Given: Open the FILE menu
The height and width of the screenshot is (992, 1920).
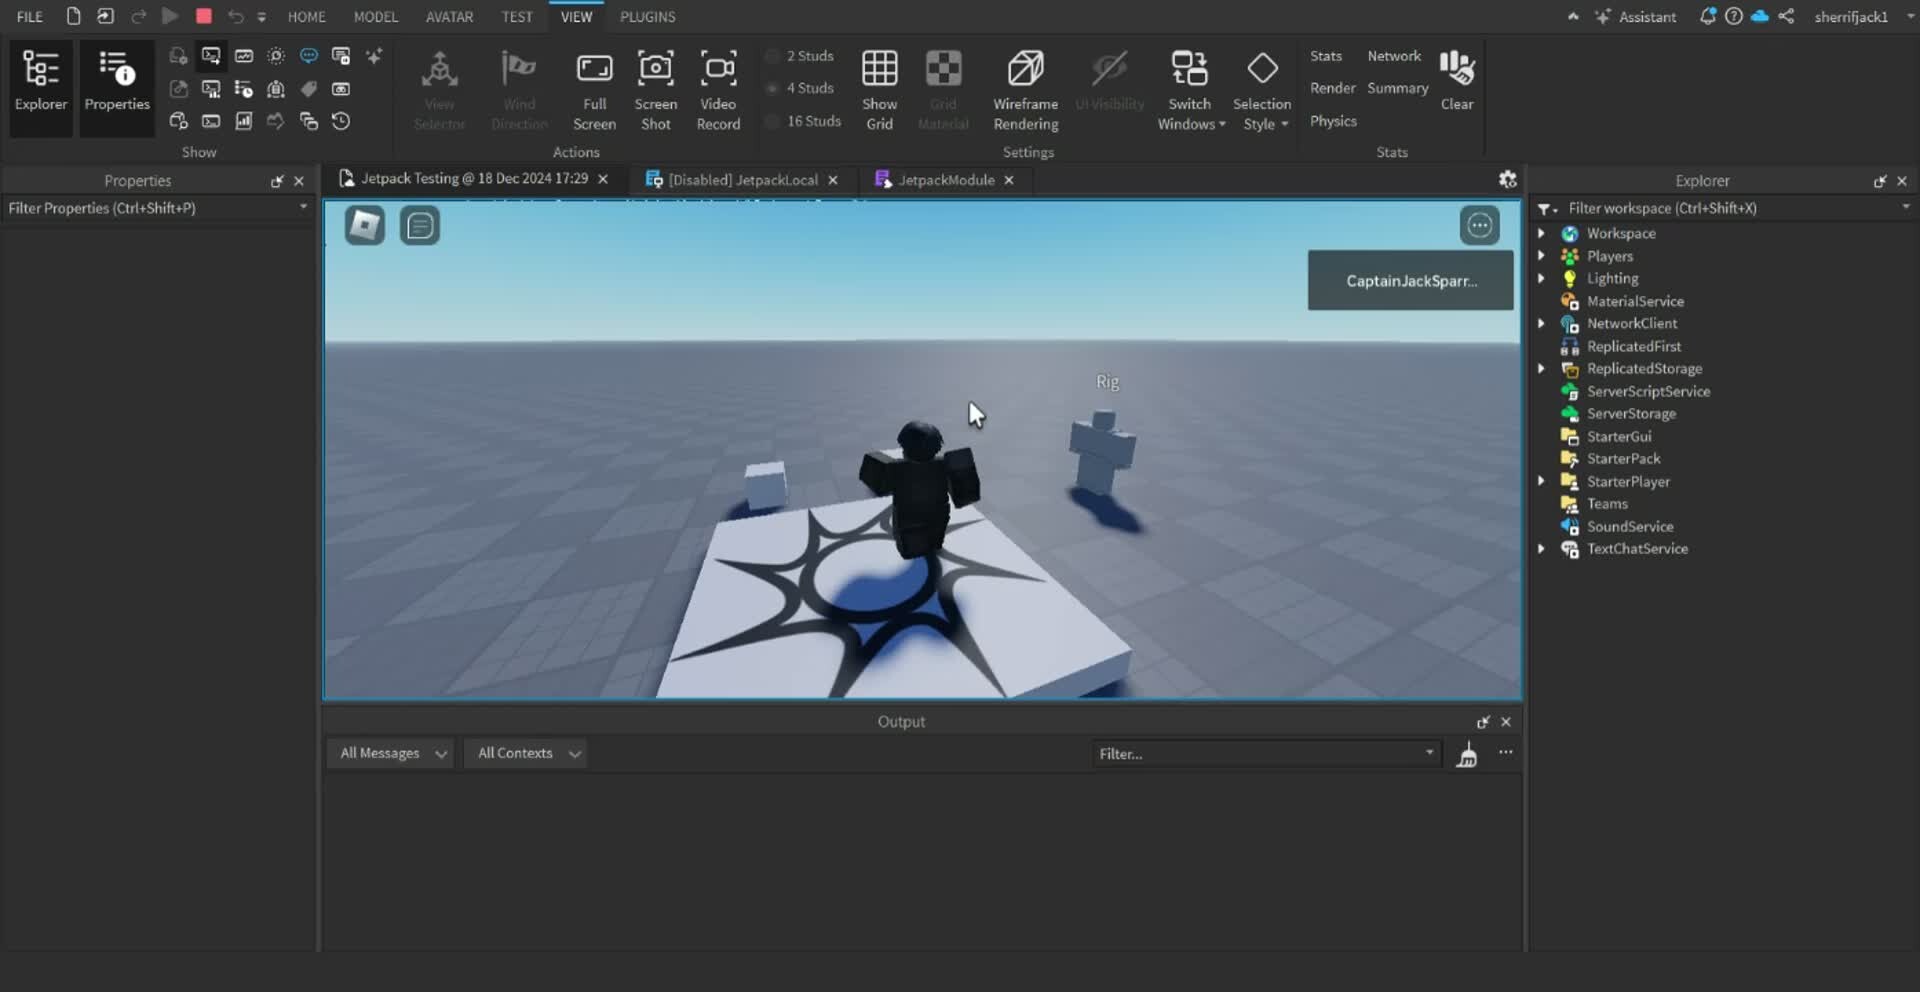Looking at the screenshot, I should (29, 16).
